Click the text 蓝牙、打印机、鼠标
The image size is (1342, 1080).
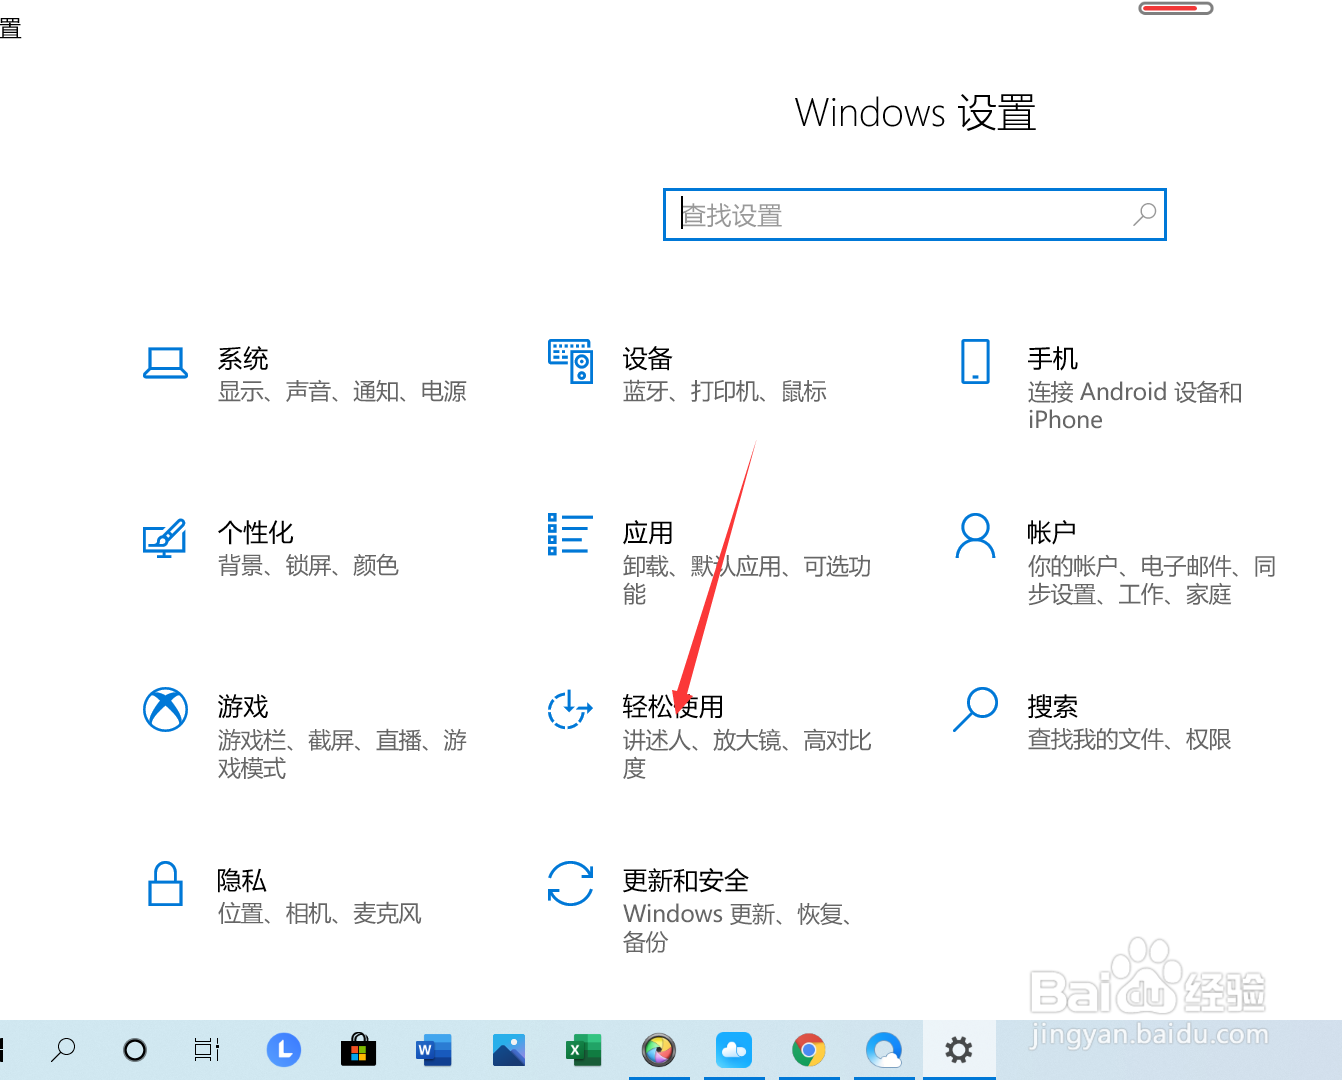(x=725, y=391)
